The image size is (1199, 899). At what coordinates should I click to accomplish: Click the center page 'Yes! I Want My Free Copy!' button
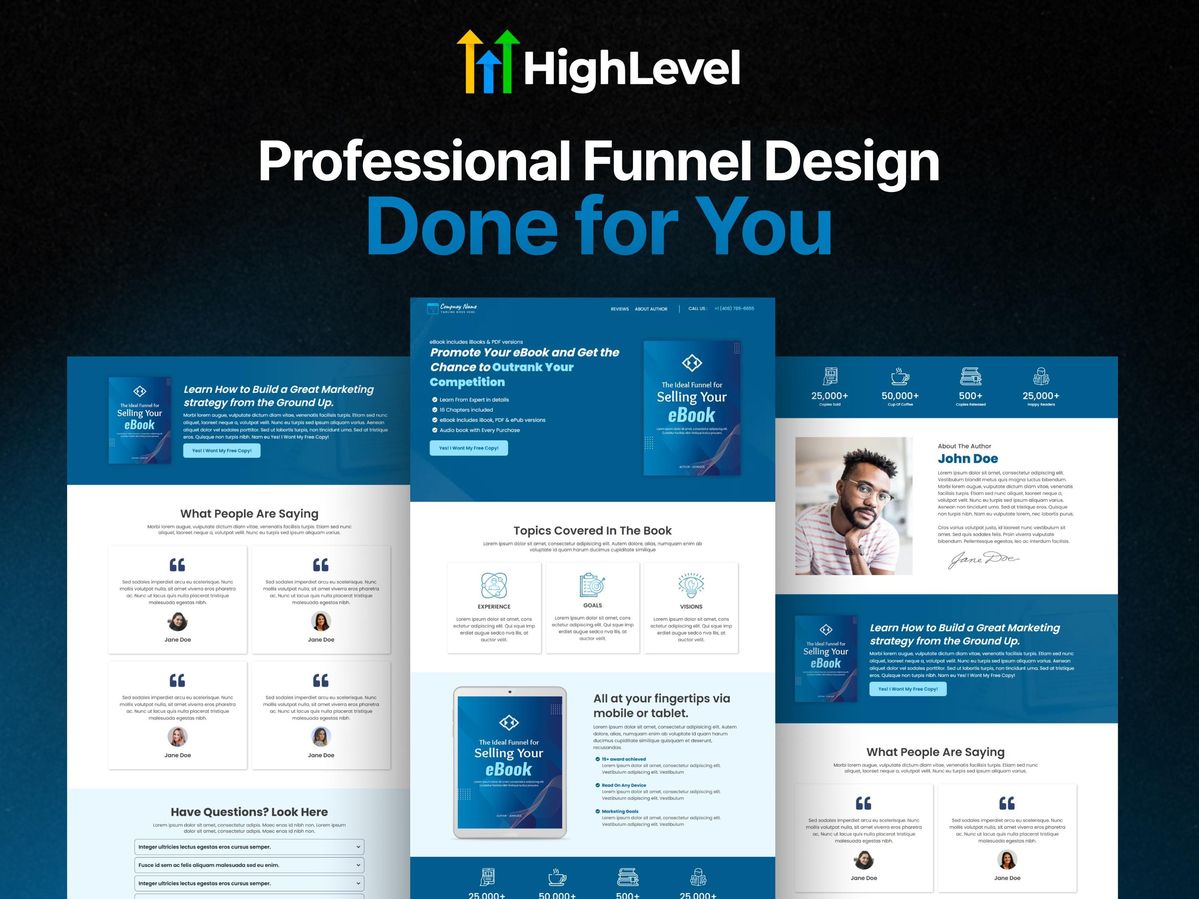coord(468,448)
